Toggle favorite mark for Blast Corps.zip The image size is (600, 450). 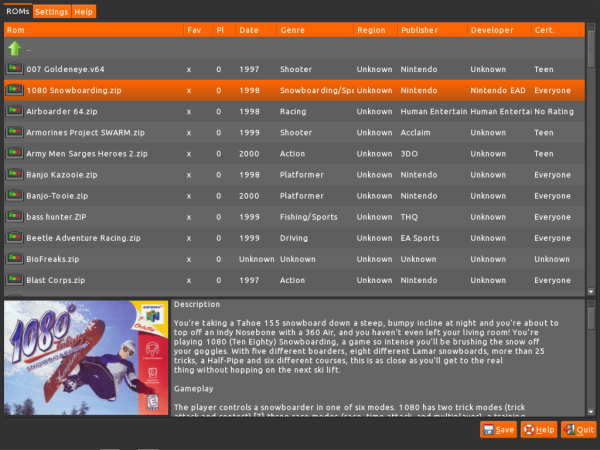click(x=189, y=280)
